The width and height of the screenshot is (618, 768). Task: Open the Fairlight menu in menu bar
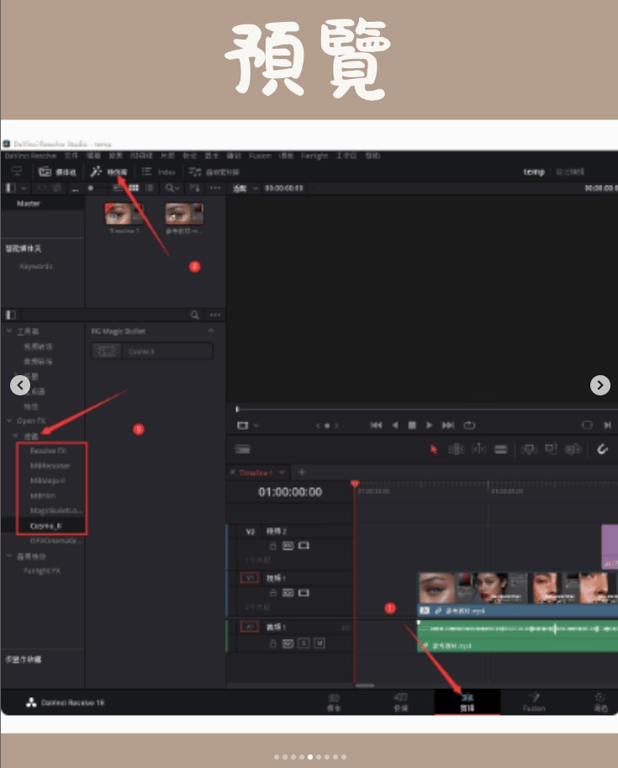(x=314, y=156)
